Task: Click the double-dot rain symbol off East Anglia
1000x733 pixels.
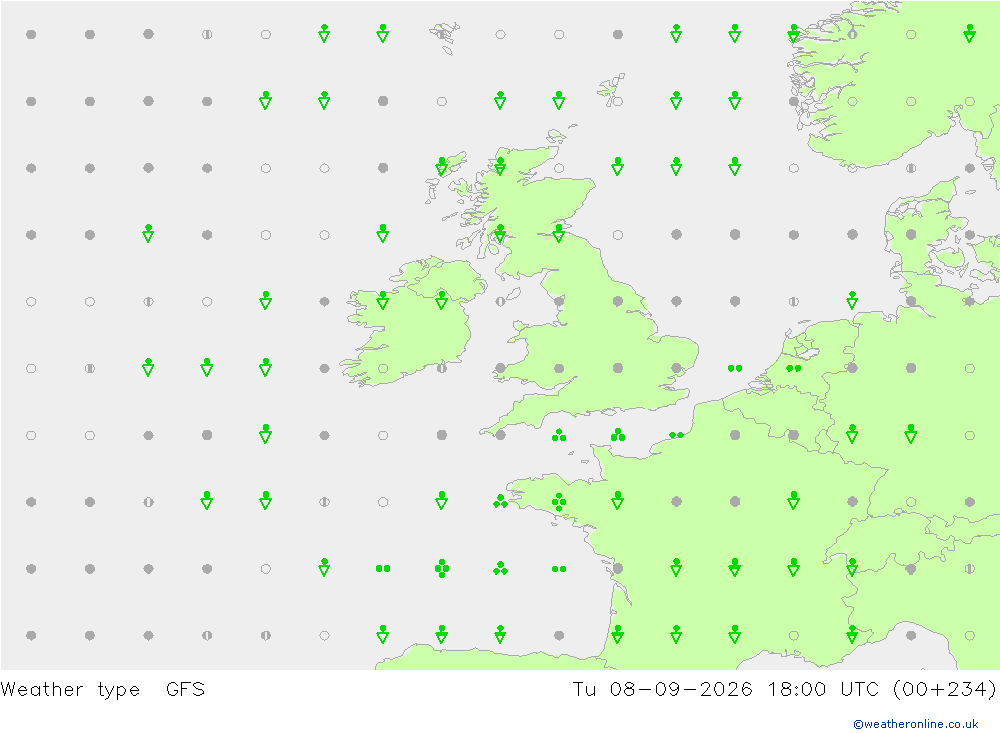Action: point(735,368)
